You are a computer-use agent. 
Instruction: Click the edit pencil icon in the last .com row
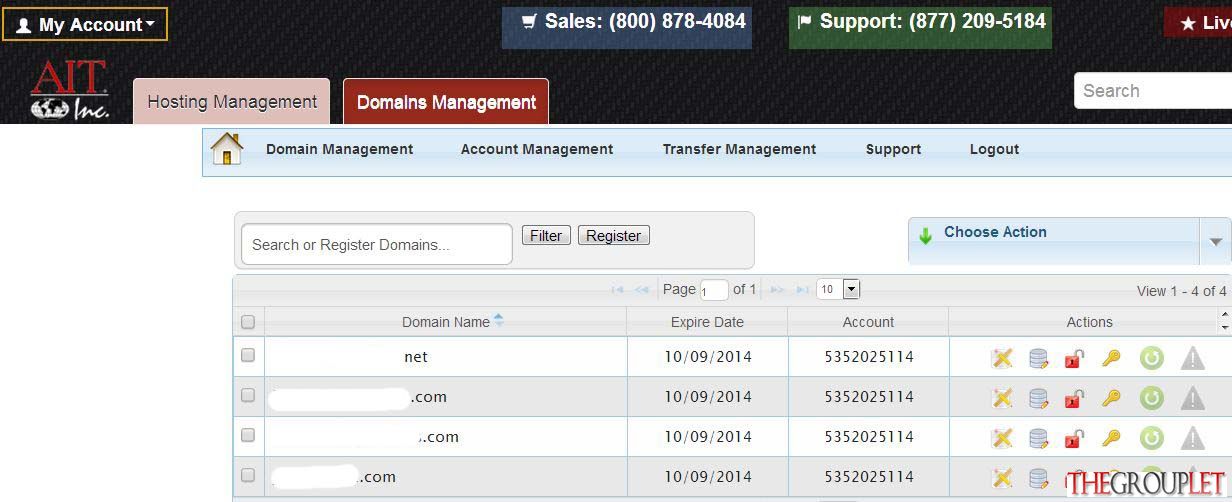point(1001,478)
